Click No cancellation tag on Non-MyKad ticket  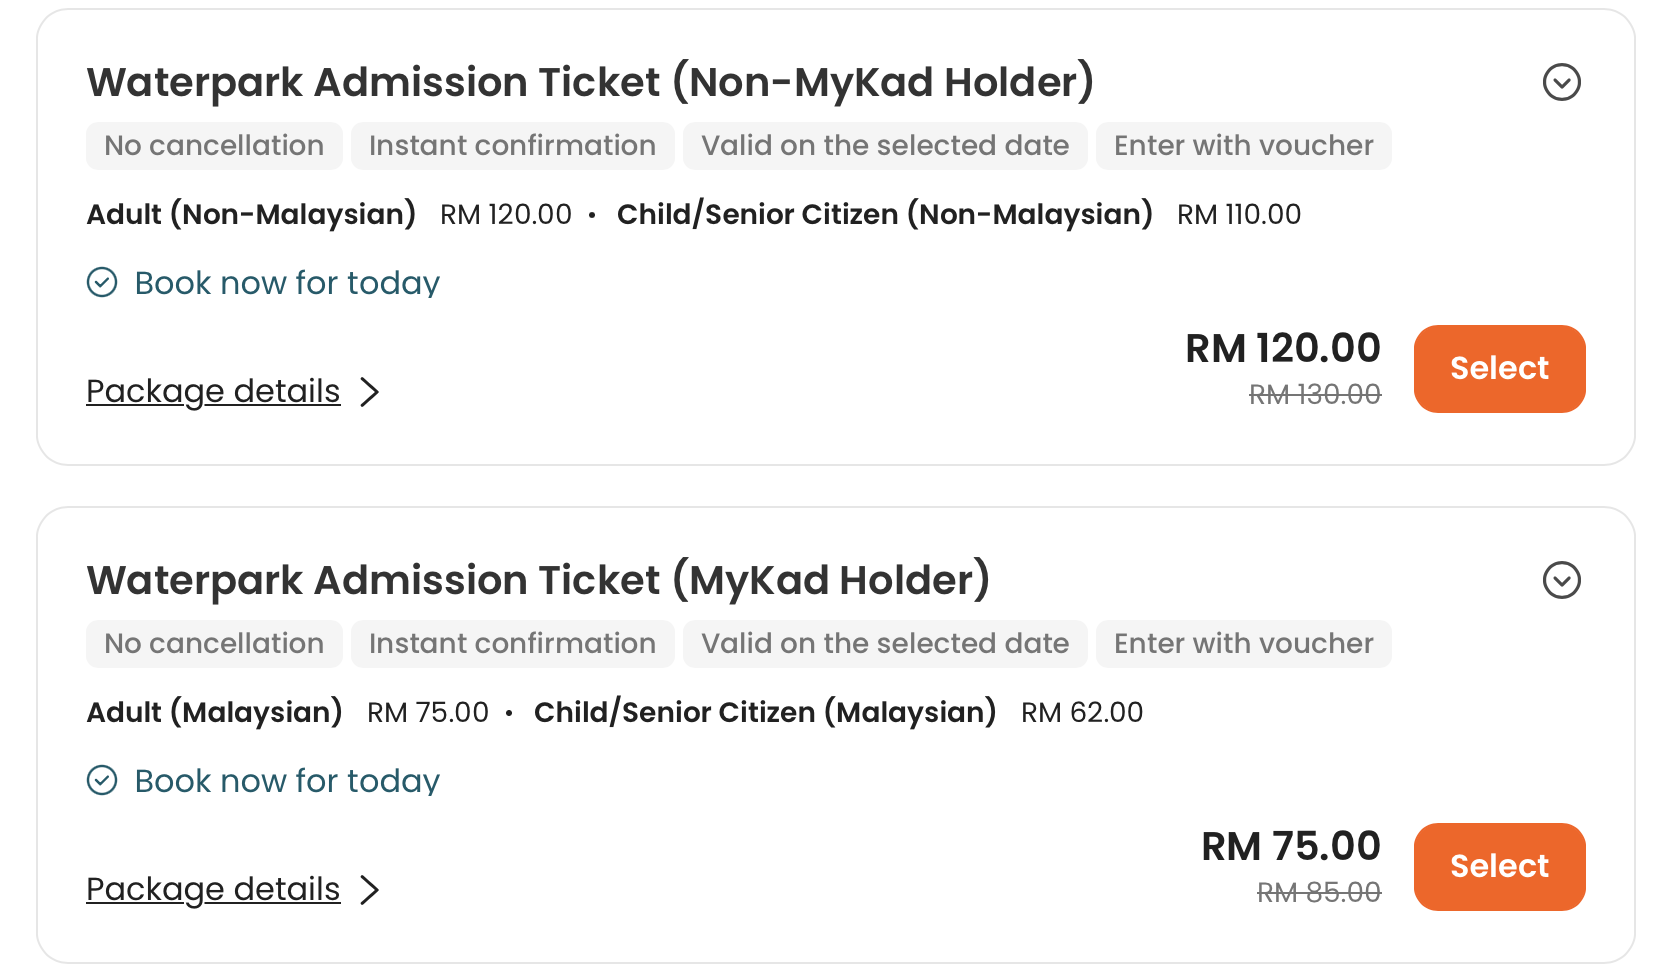coord(214,146)
